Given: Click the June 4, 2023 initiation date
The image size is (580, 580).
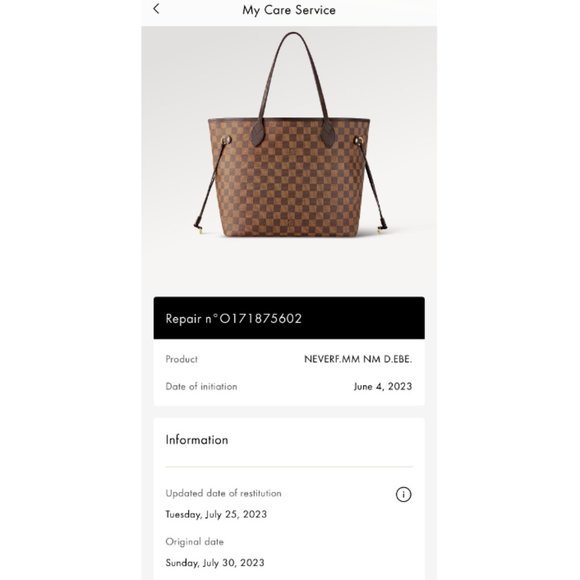Looking at the screenshot, I should coord(383,387).
